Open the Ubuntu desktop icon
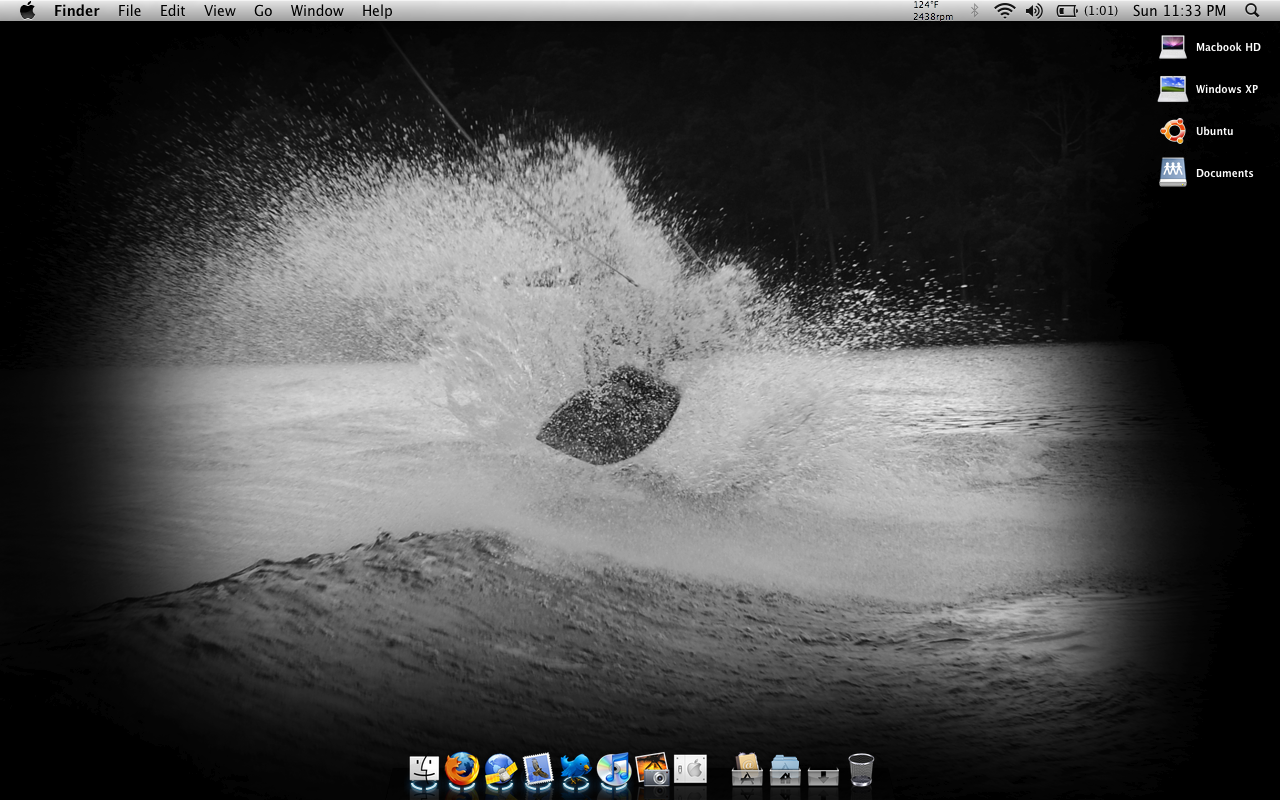This screenshot has width=1280, height=800. 1172,130
